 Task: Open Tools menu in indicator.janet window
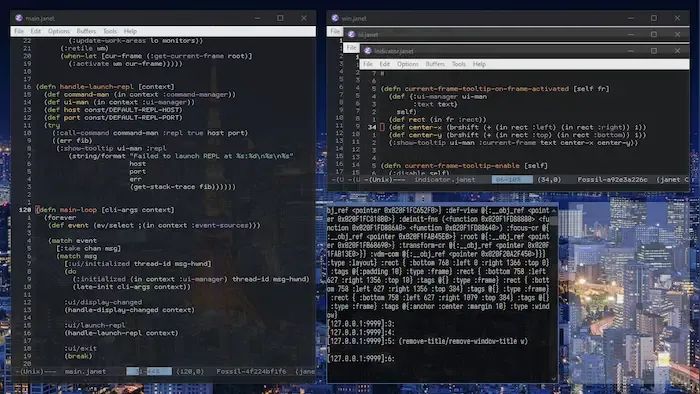click(x=458, y=64)
